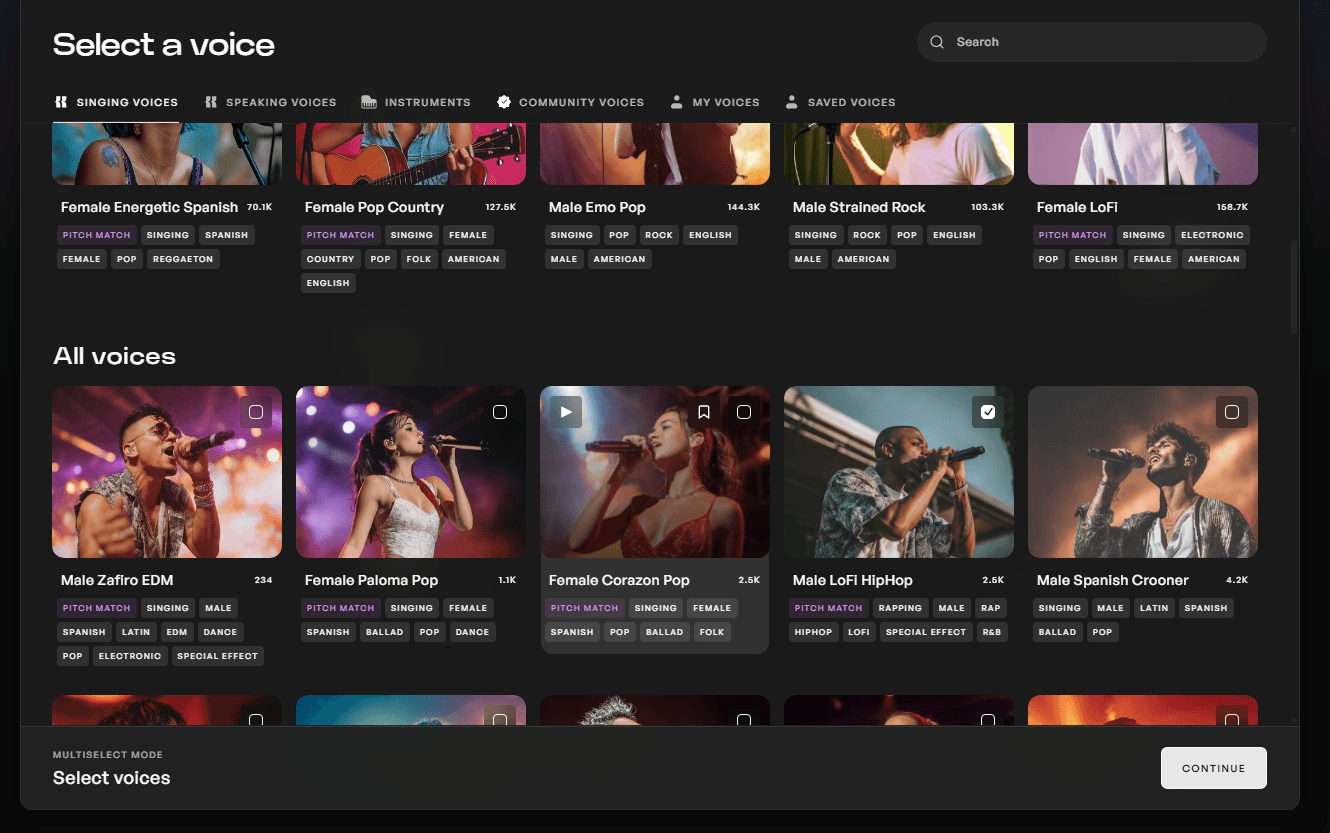Click the SPANISH tag under Male Zafiro EDM
The height and width of the screenshot is (833, 1330).
point(84,631)
